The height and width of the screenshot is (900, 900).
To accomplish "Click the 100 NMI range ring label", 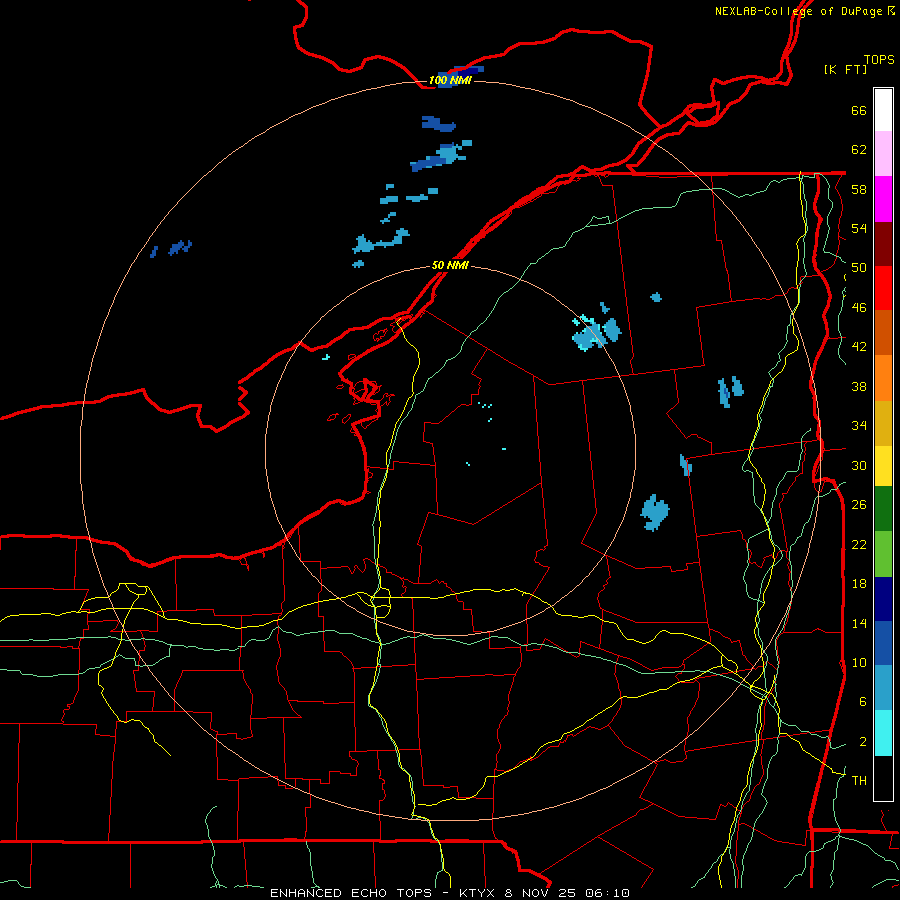I will pos(450,80).
